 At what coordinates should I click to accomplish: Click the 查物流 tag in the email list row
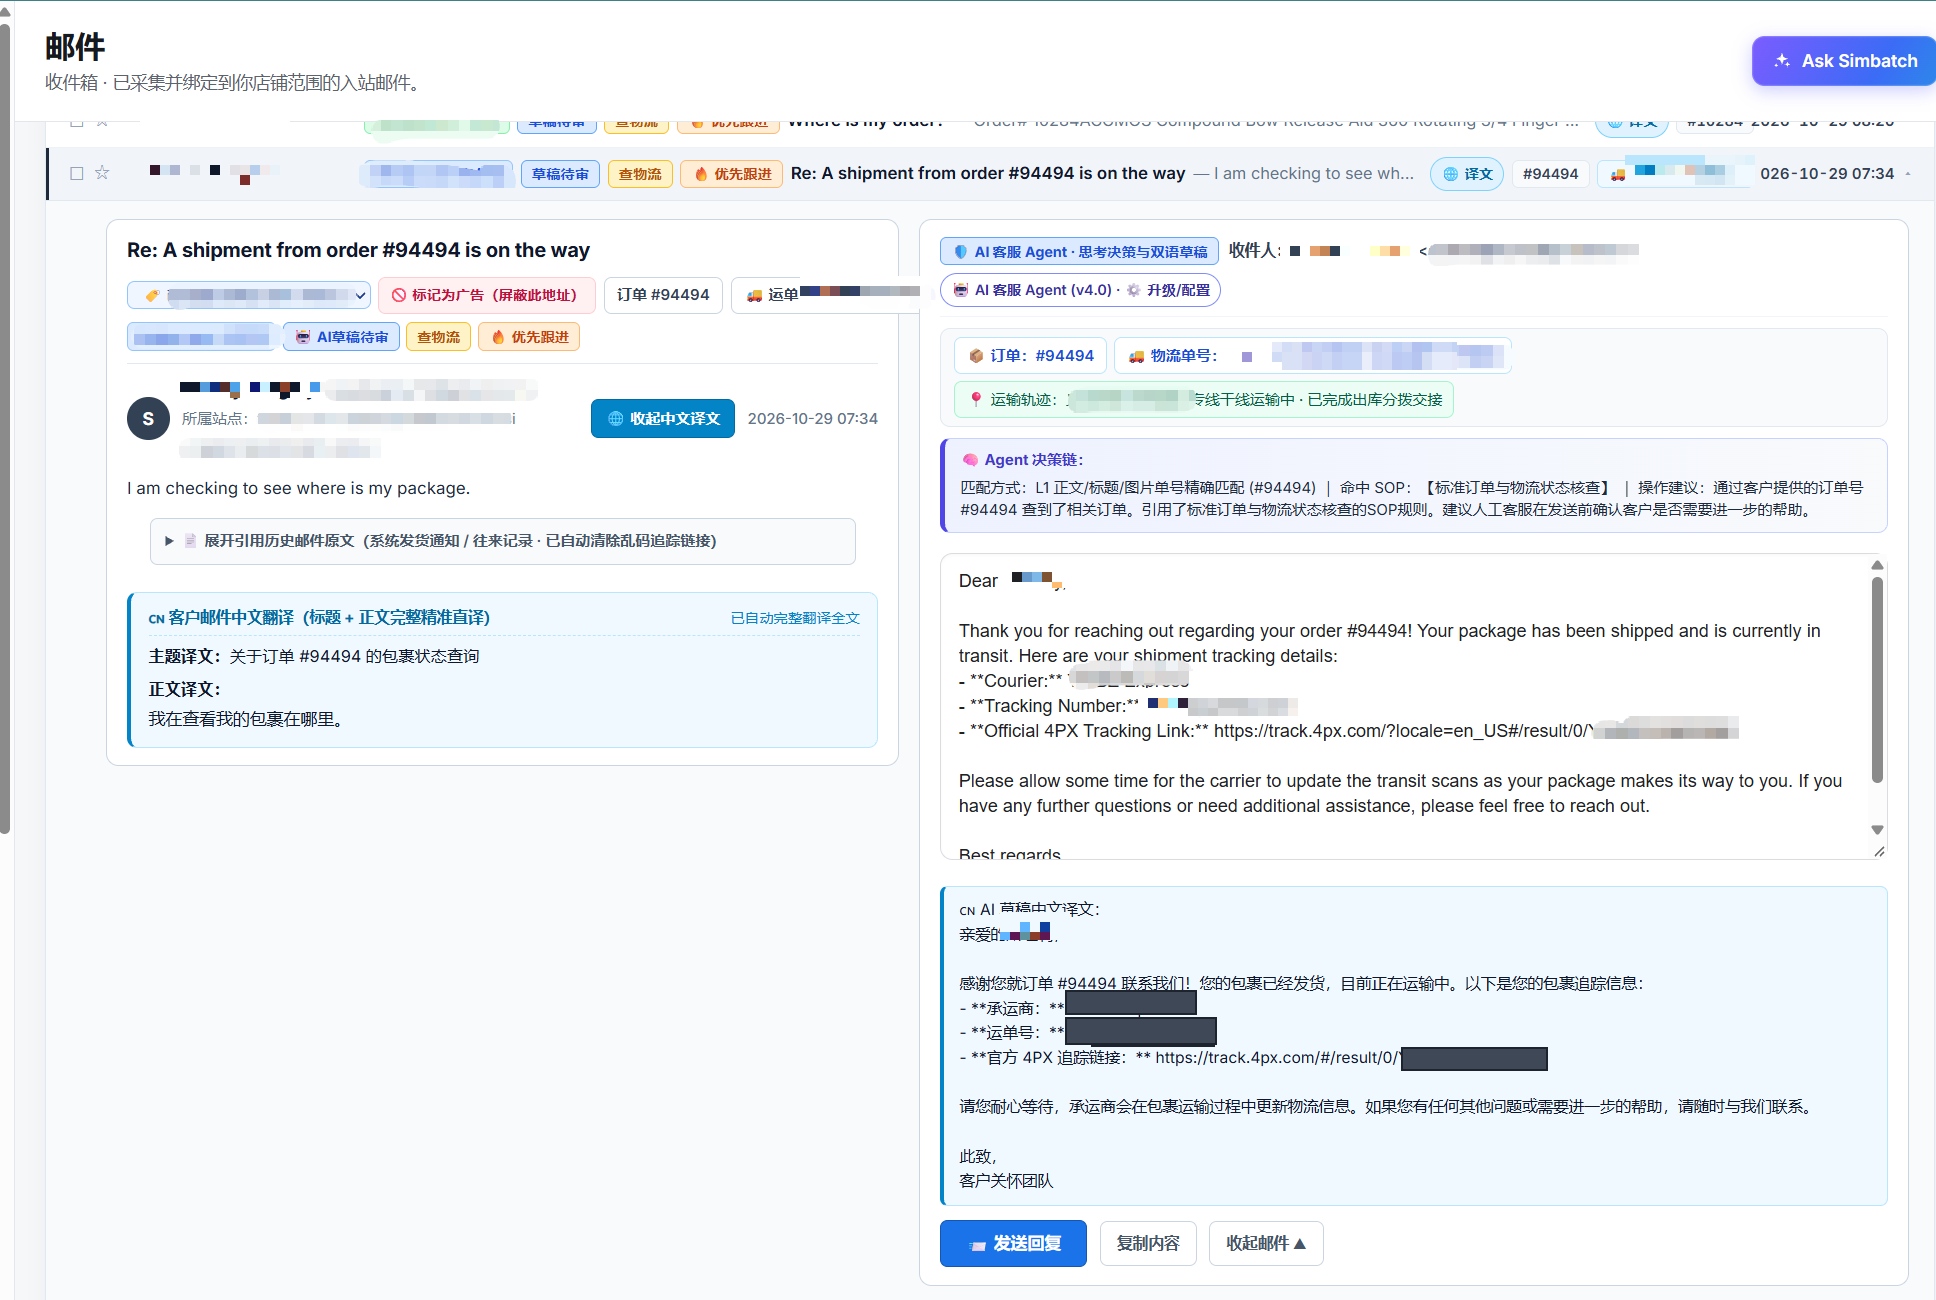pos(640,174)
